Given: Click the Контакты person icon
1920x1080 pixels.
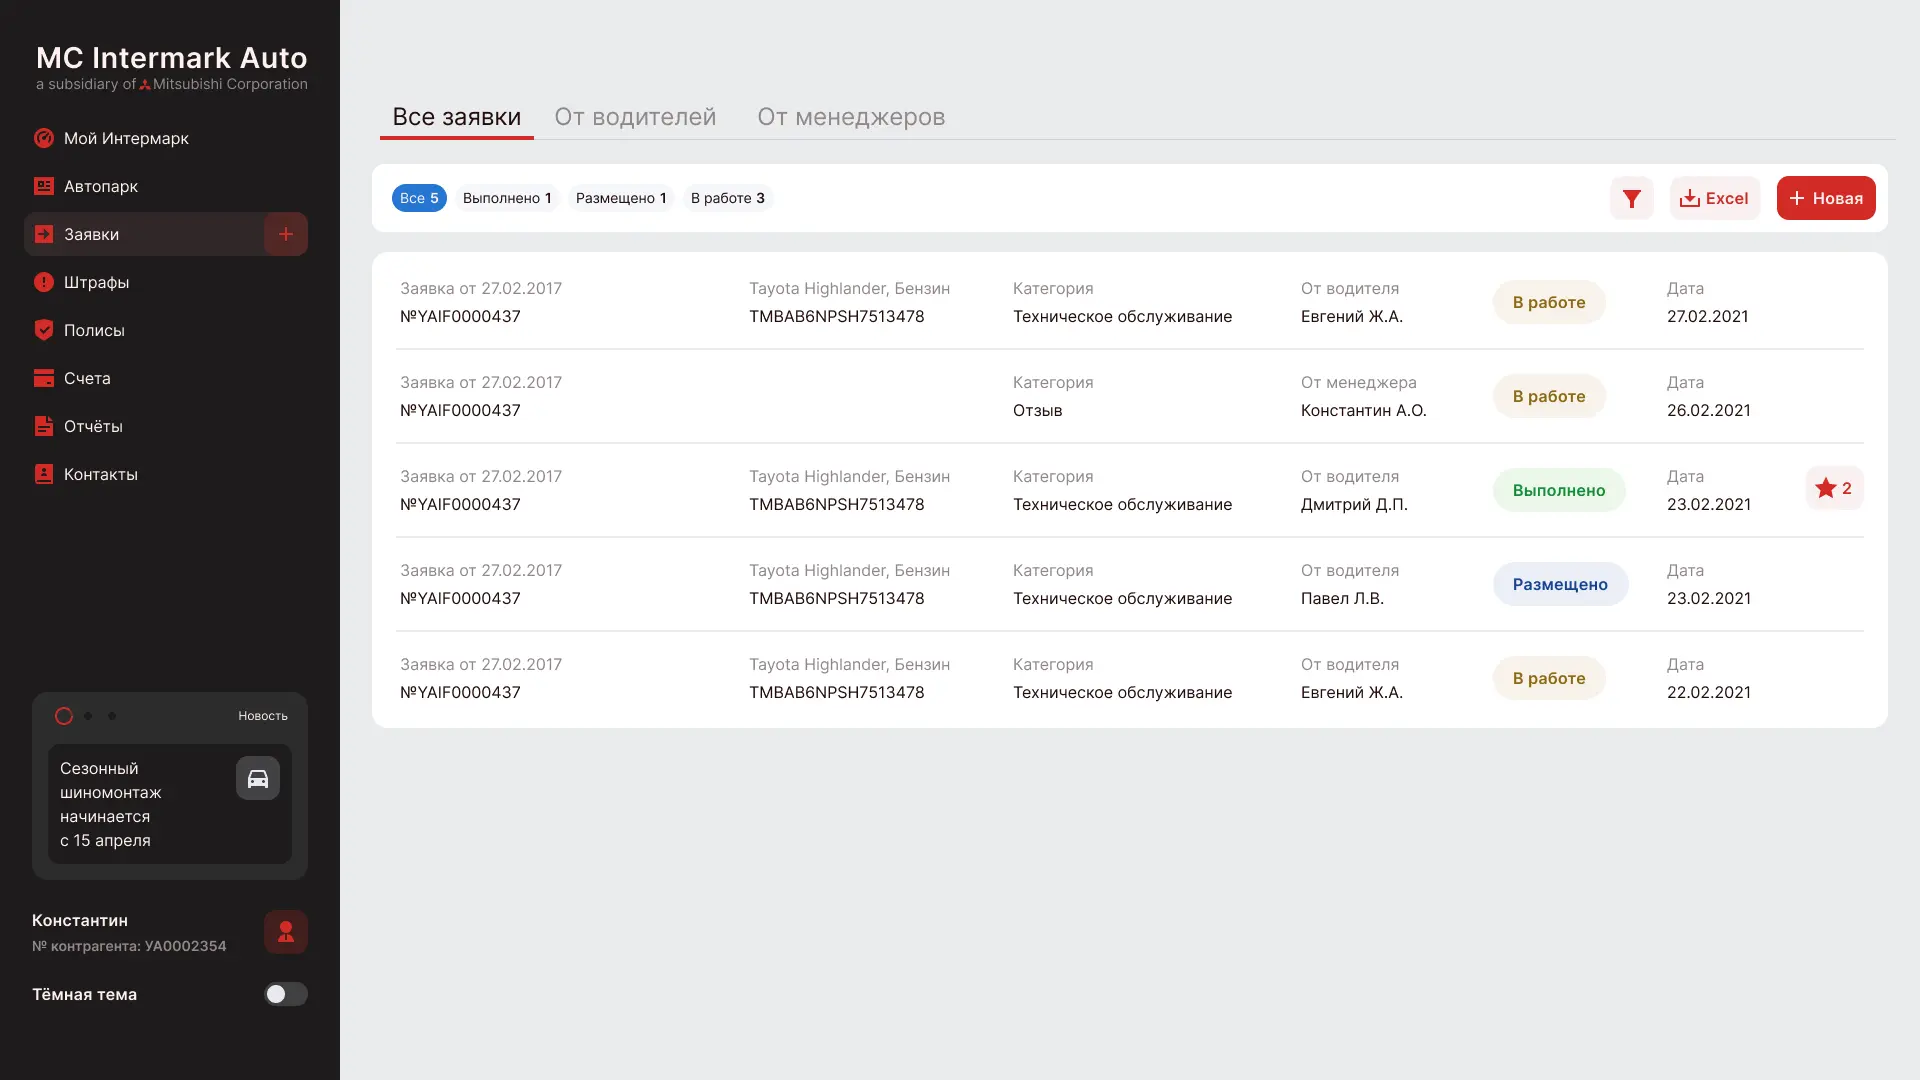Looking at the screenshot, I should 44,474.
